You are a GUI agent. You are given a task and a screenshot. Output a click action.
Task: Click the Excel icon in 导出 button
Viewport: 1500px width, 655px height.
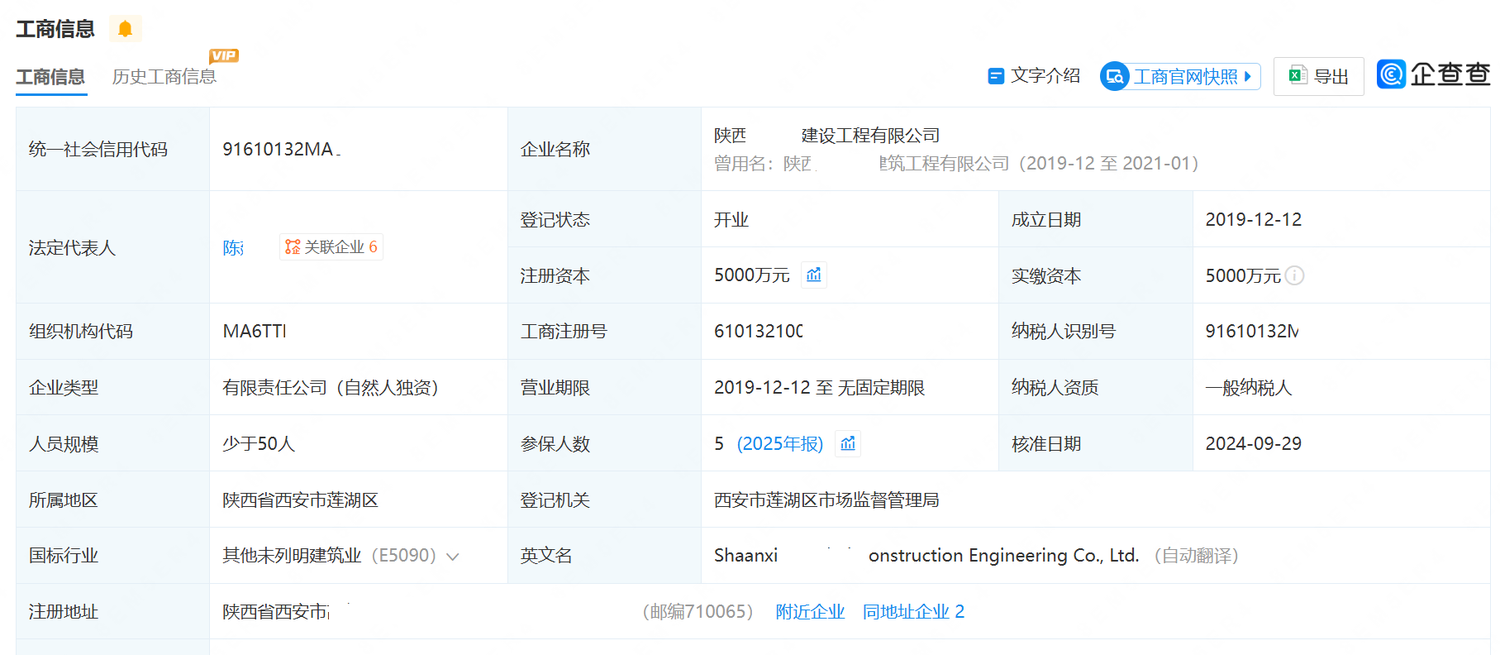click(x=1297, y=76)
